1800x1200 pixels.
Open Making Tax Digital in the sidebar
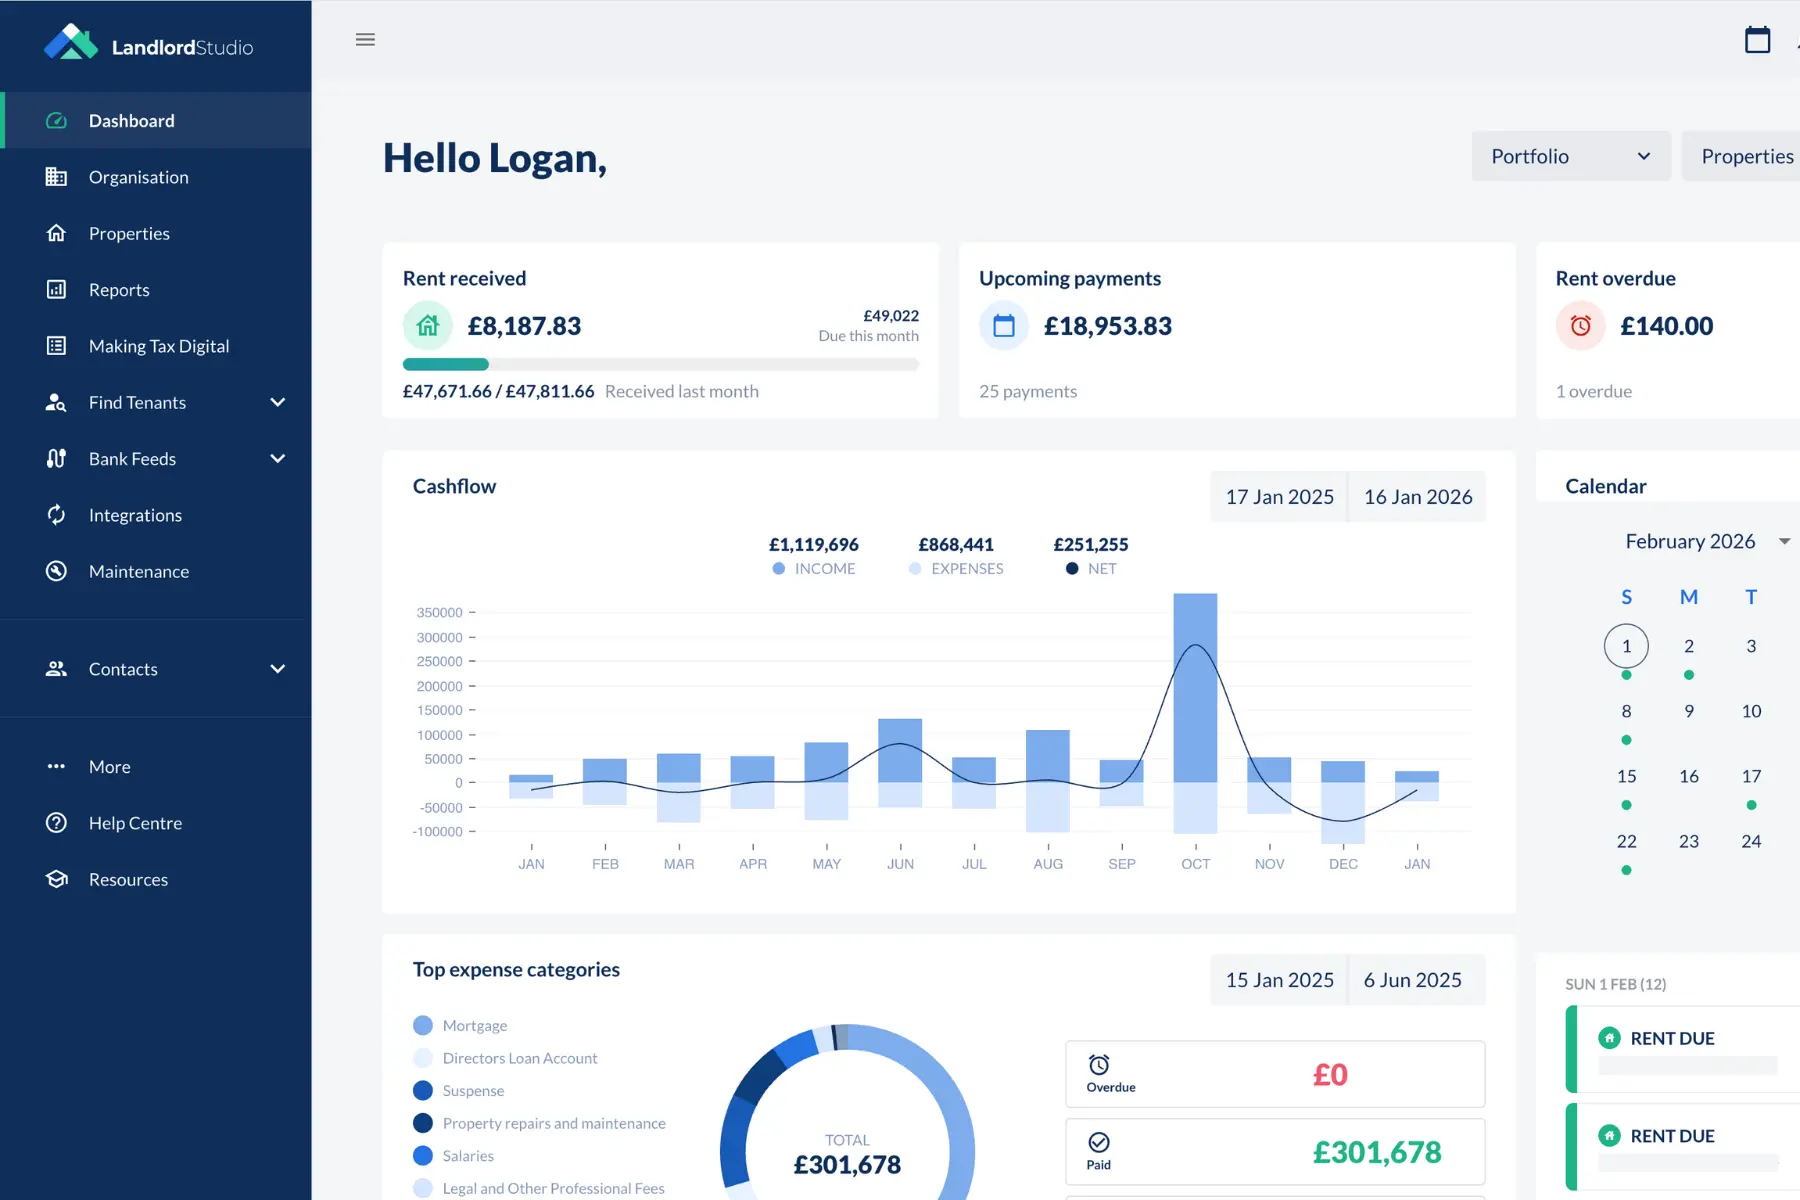156,346
